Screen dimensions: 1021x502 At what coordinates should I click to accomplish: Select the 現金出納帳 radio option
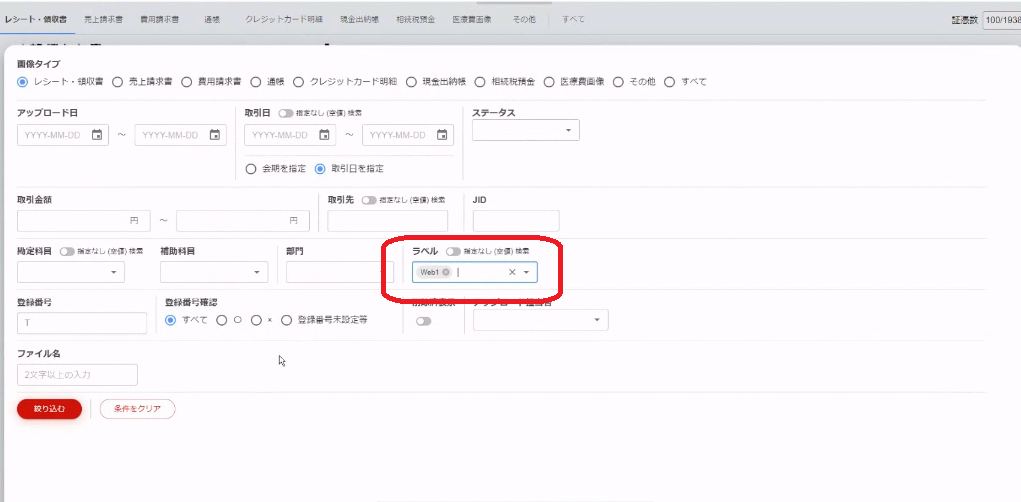click(411, 82)
